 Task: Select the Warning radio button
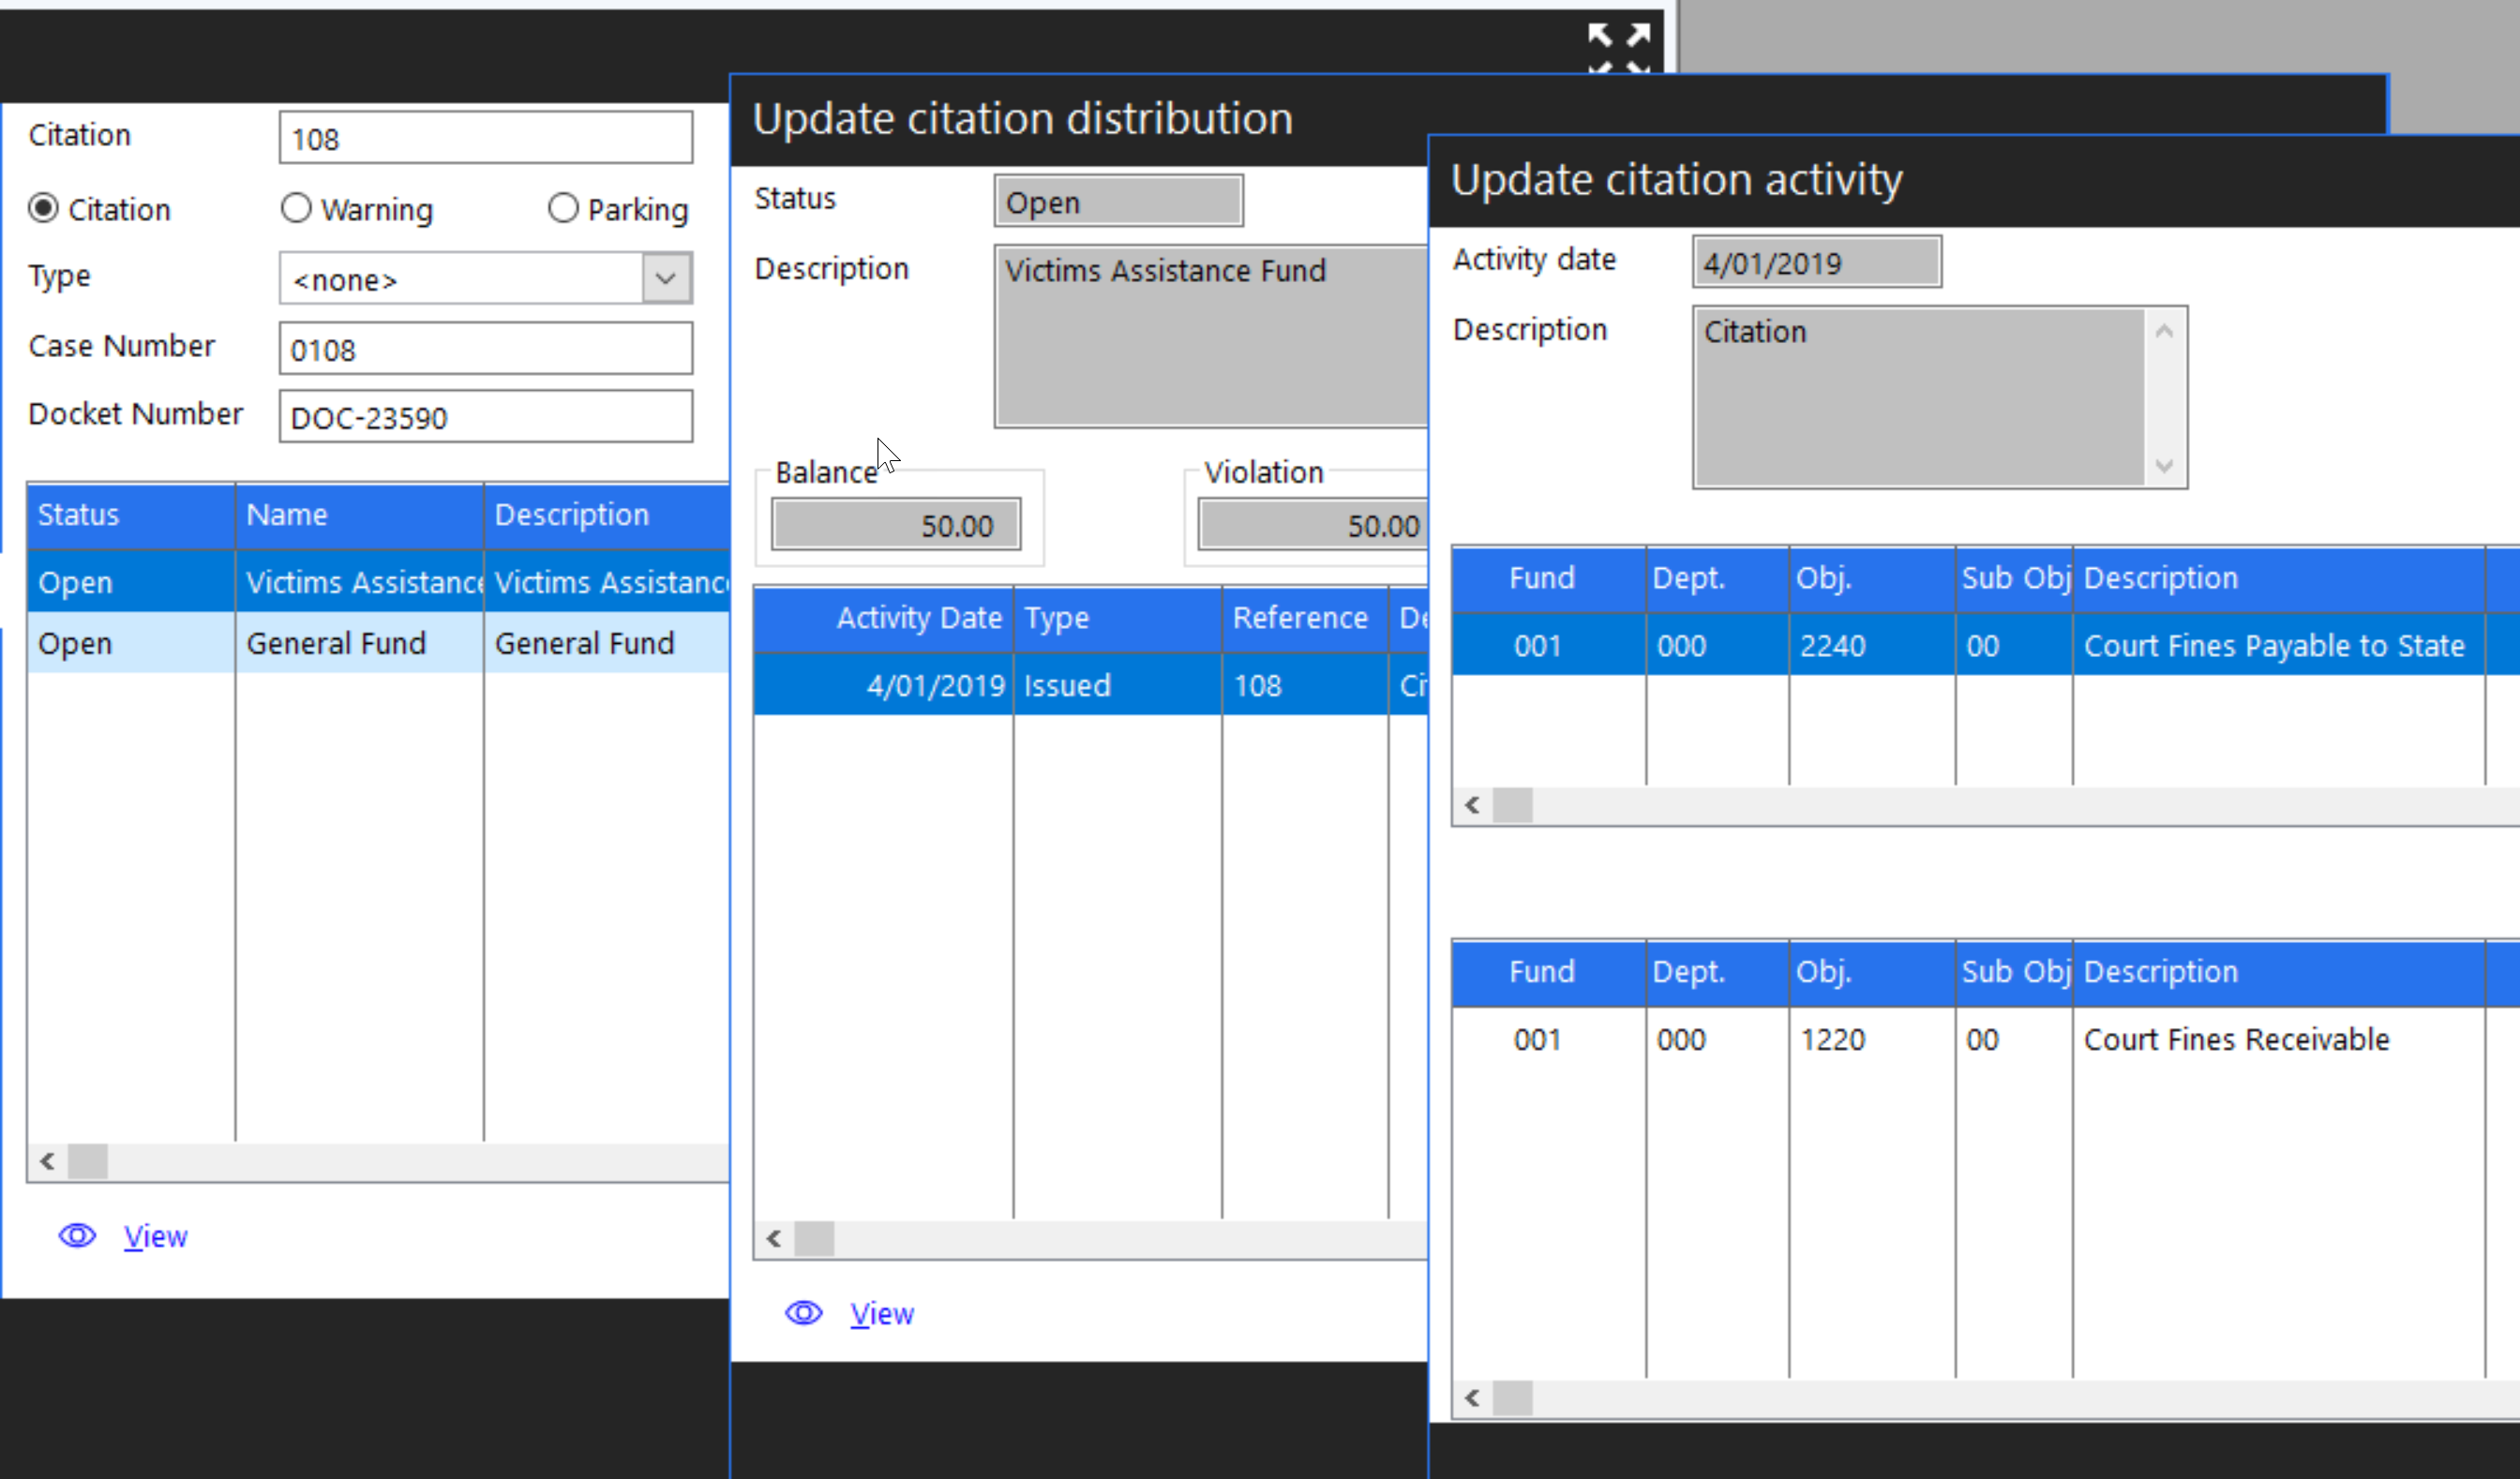pyautogui.click(x=296, y=209)
